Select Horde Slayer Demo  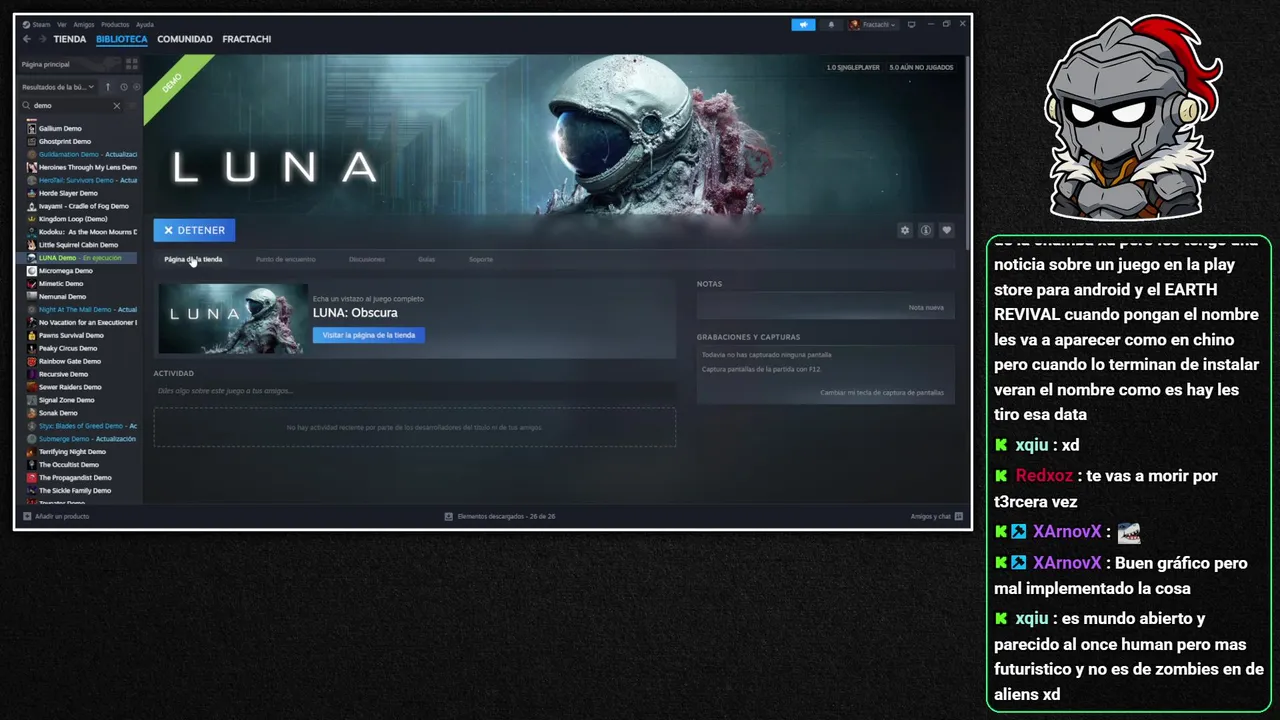[x=82, y=193]
